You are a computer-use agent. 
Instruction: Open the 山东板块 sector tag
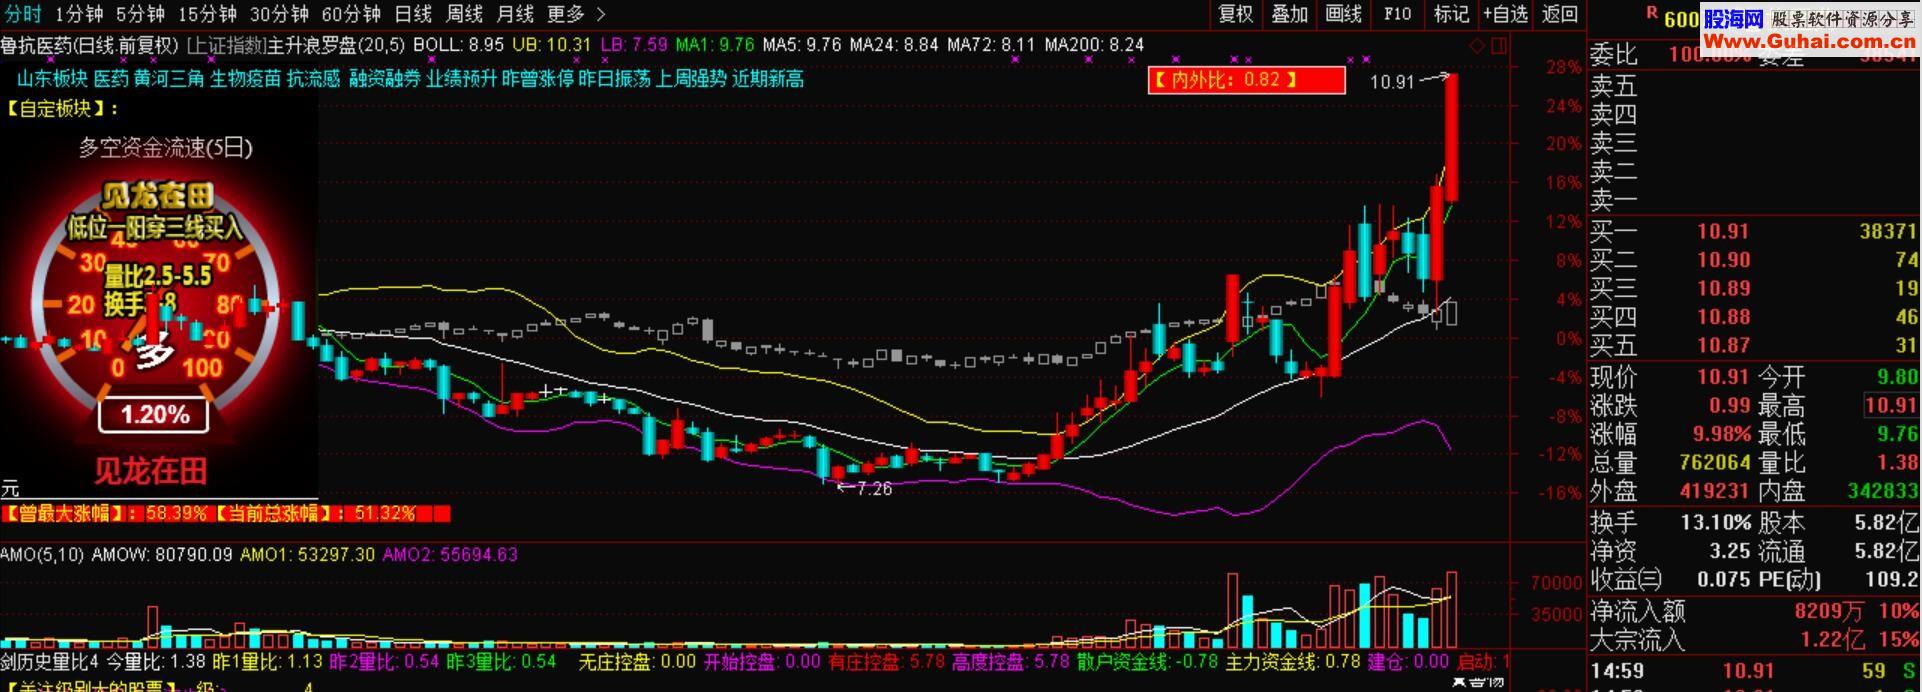tap(52, 79)
